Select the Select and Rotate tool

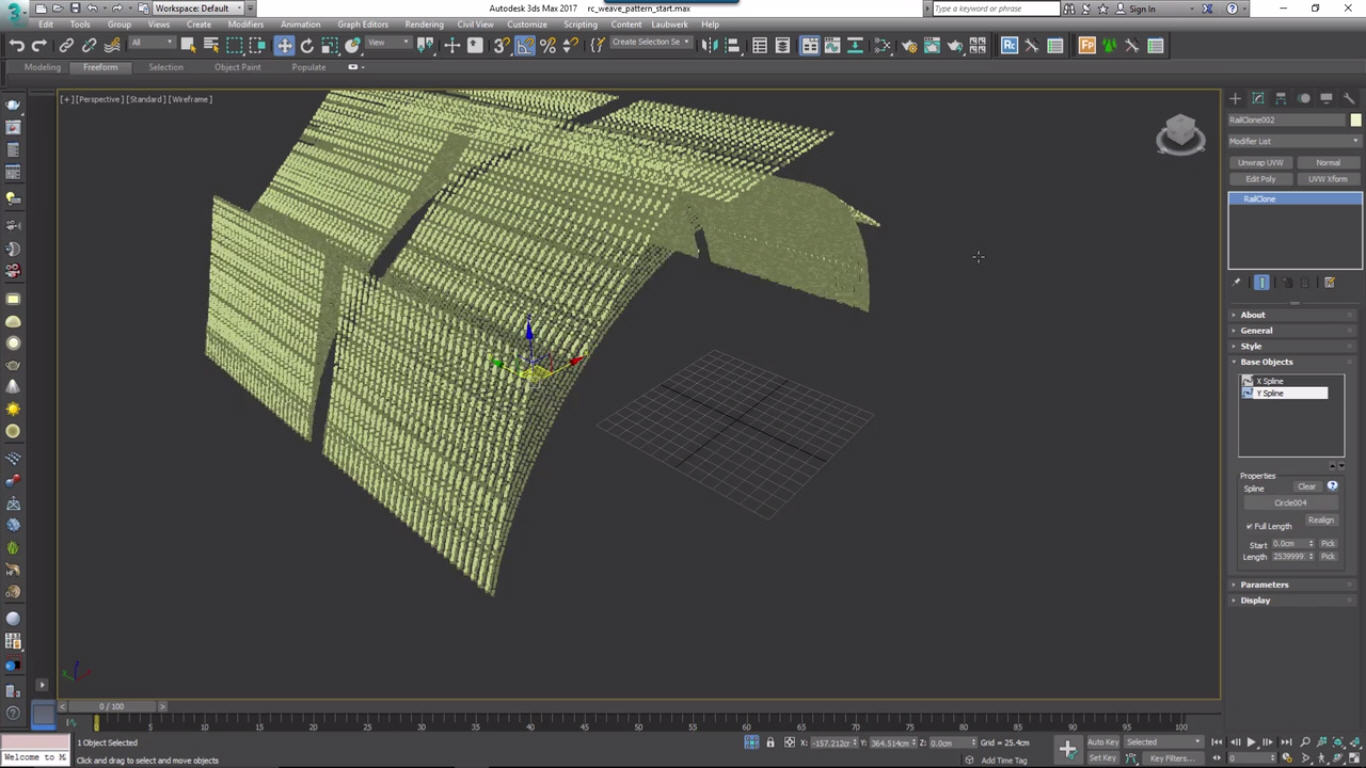pyautogui.click(x=307, y=45)
